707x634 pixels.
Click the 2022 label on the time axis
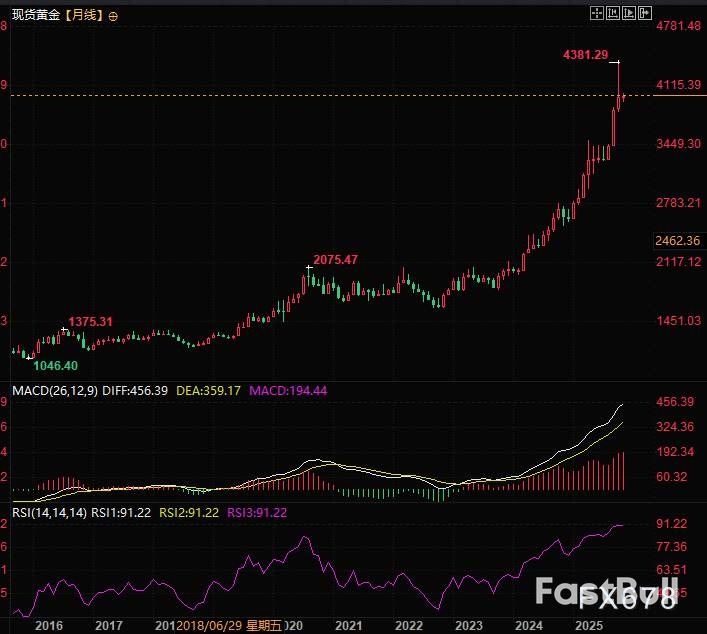click(x=407, y=625)
